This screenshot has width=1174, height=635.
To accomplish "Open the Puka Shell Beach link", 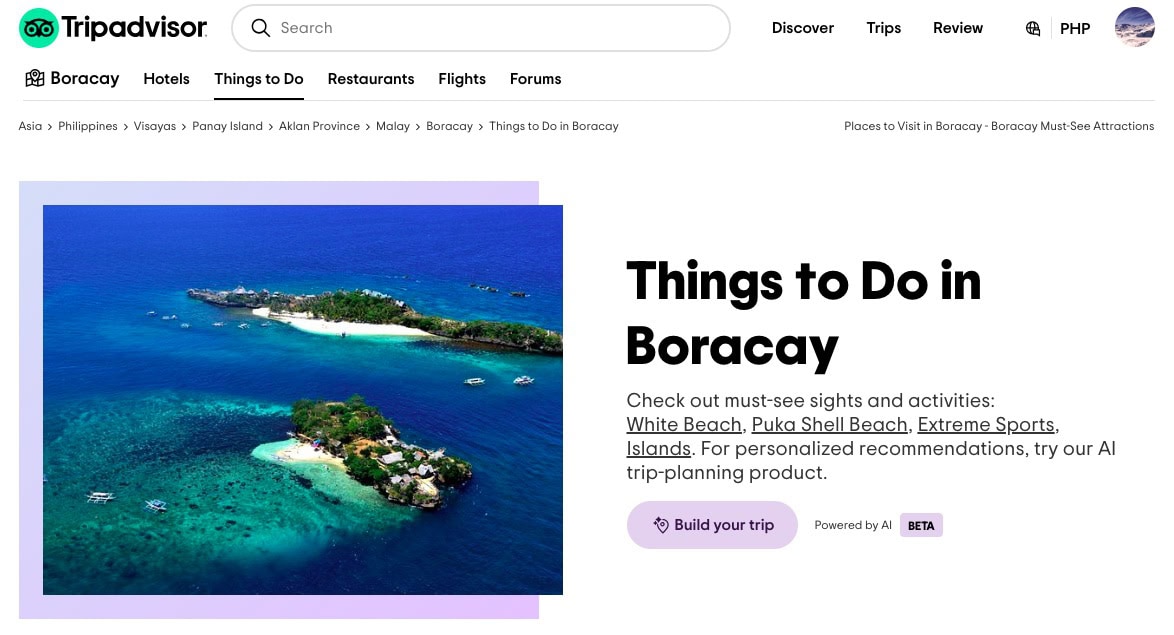I will 829,424.
